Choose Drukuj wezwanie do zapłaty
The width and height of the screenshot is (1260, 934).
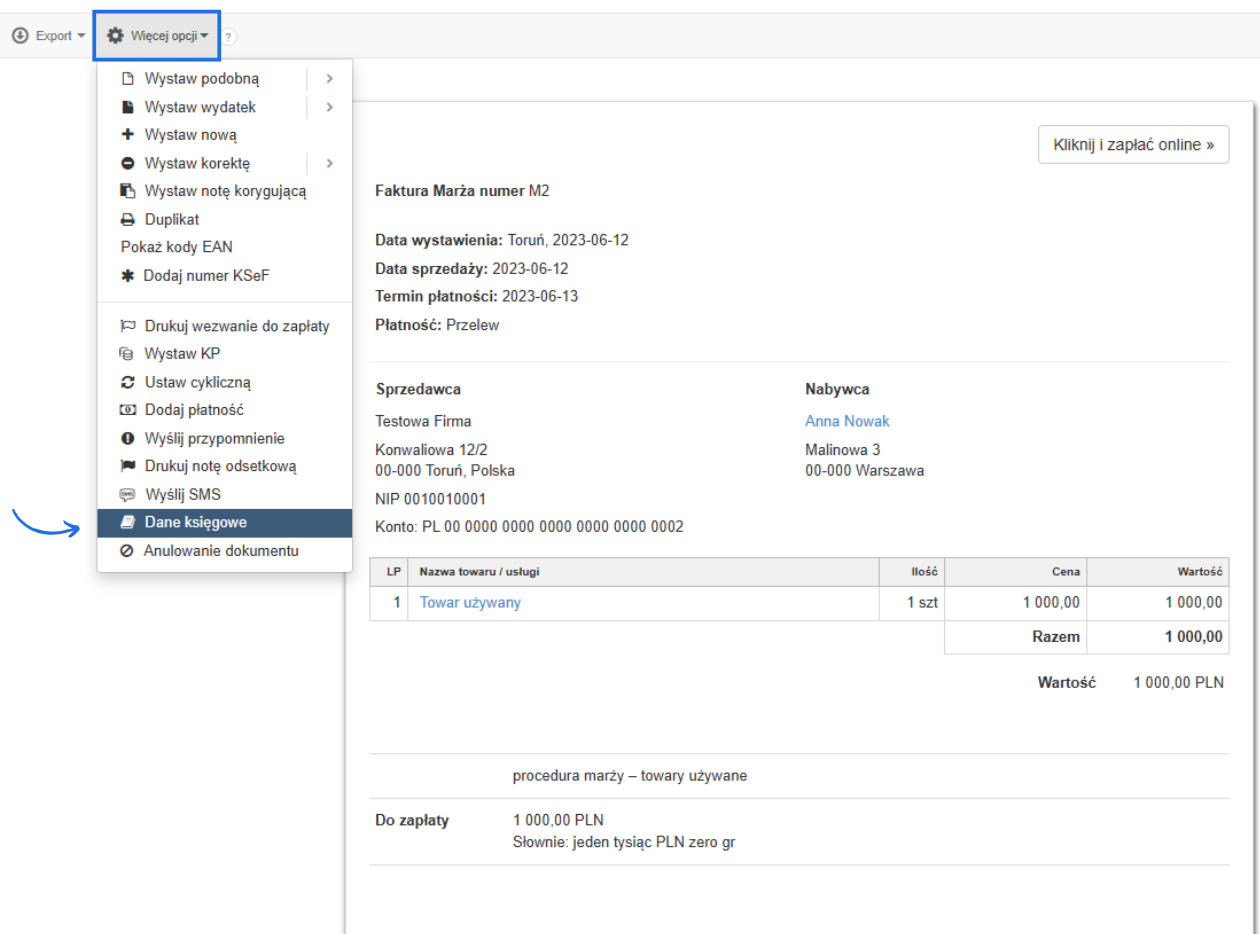pyautogui.click(x=236, y=326)
